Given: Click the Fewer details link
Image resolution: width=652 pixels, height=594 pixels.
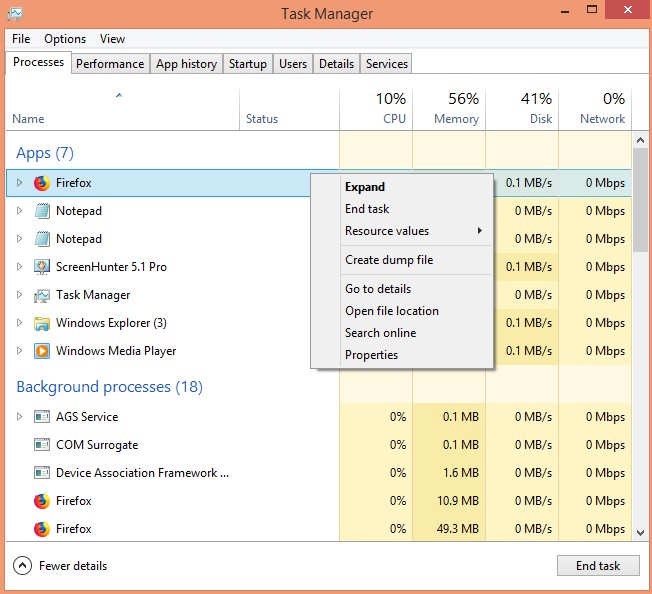Looking at the screenshot, I should click(x=73, y=566).
